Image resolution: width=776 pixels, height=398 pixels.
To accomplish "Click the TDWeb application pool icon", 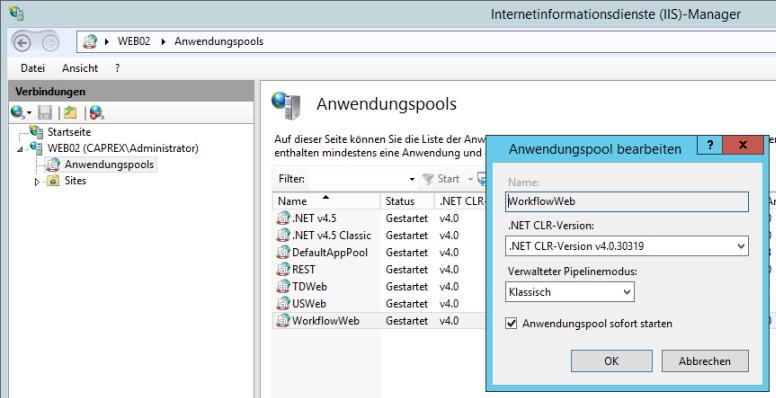I will [x=283, y=286].
